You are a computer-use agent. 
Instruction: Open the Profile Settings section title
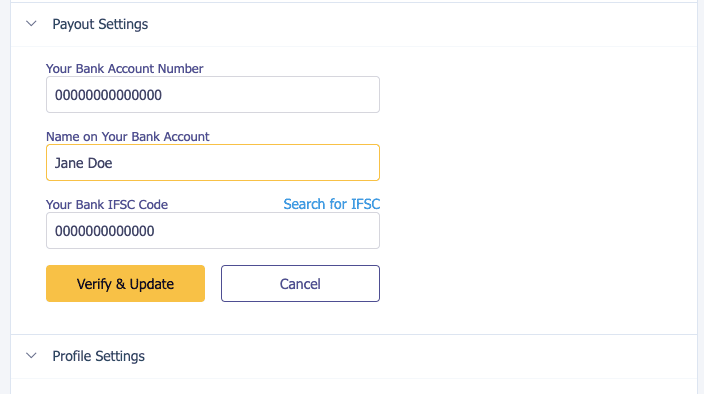[x=98, y=356]
